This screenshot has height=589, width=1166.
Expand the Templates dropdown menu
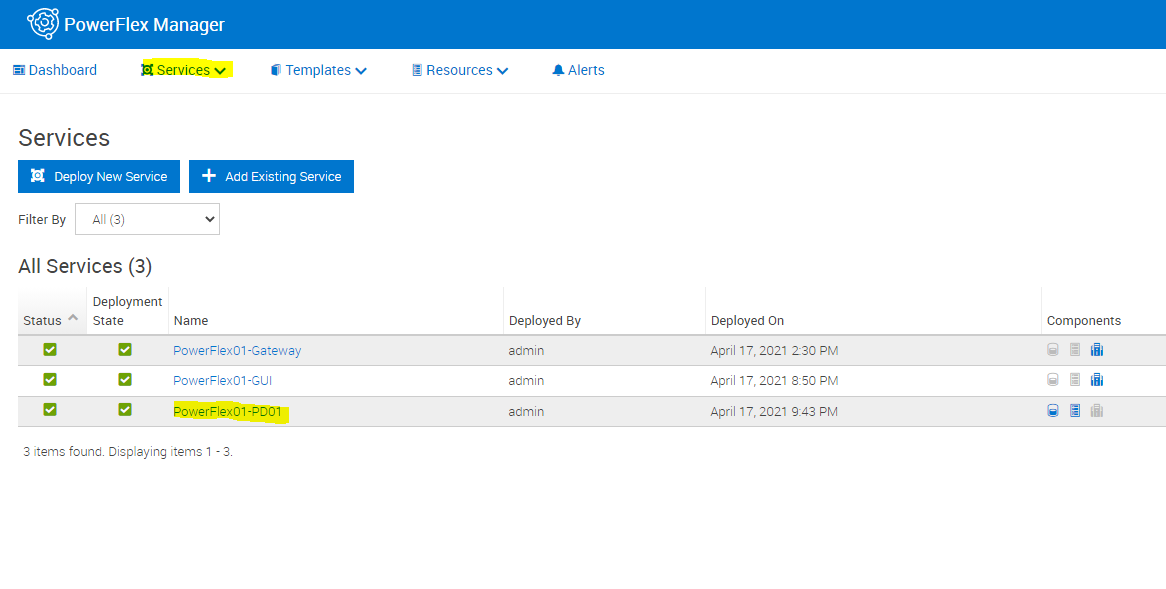[318, 70]
